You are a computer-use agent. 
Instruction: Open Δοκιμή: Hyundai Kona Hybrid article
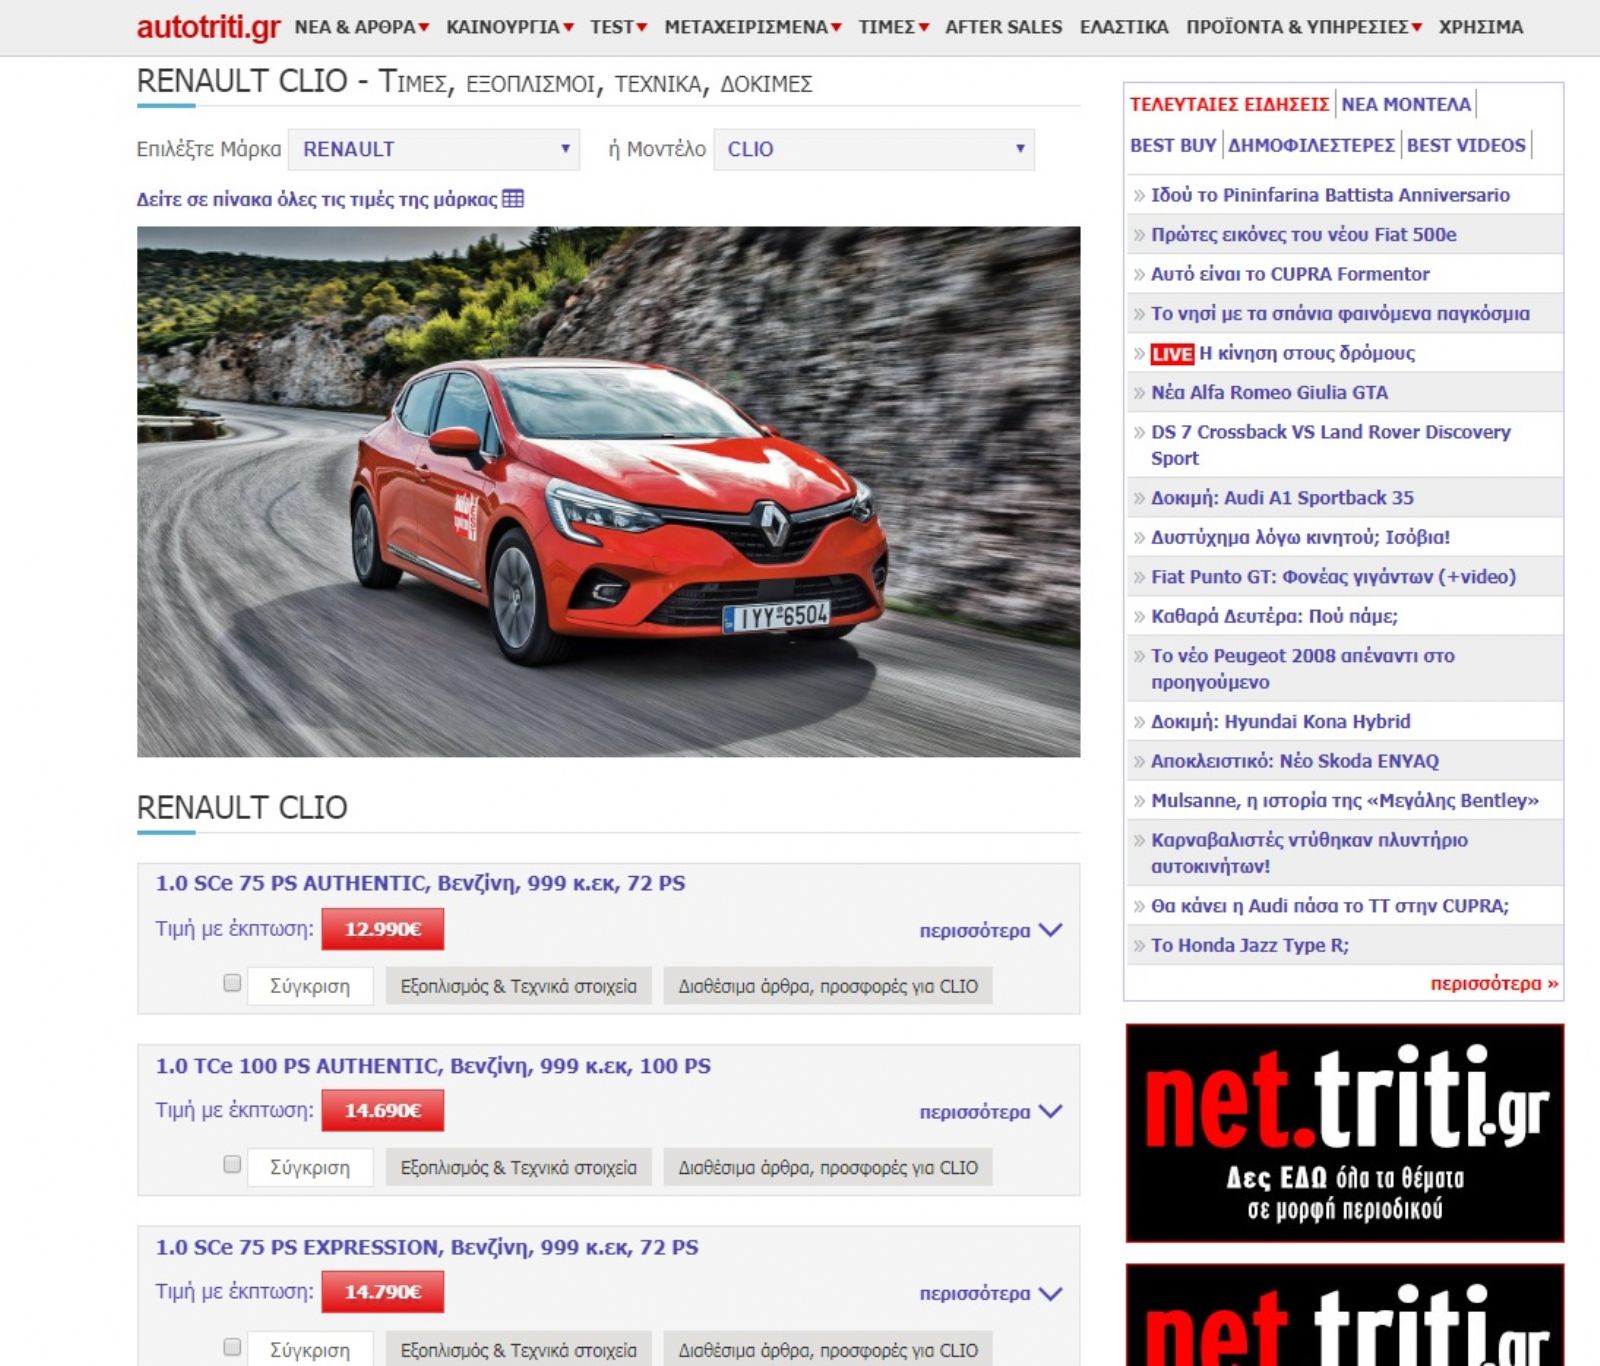[x=1280, y=722]
